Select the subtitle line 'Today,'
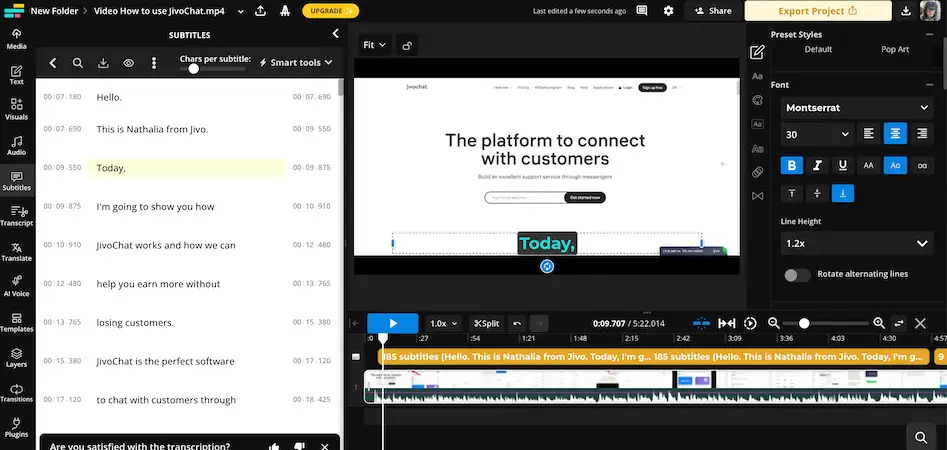The image size is (947, 450). [x=187, y=168]
